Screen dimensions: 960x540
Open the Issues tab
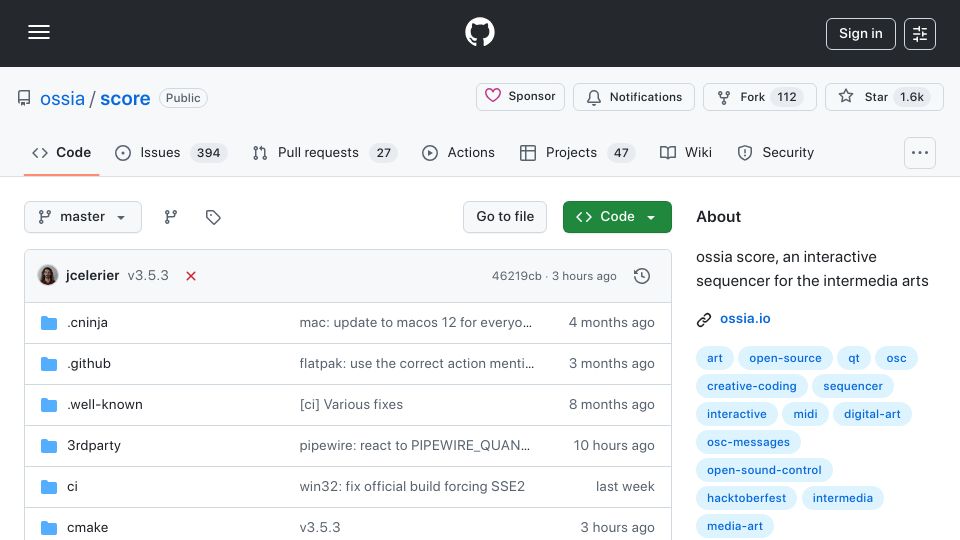click(x=171, y=152)
